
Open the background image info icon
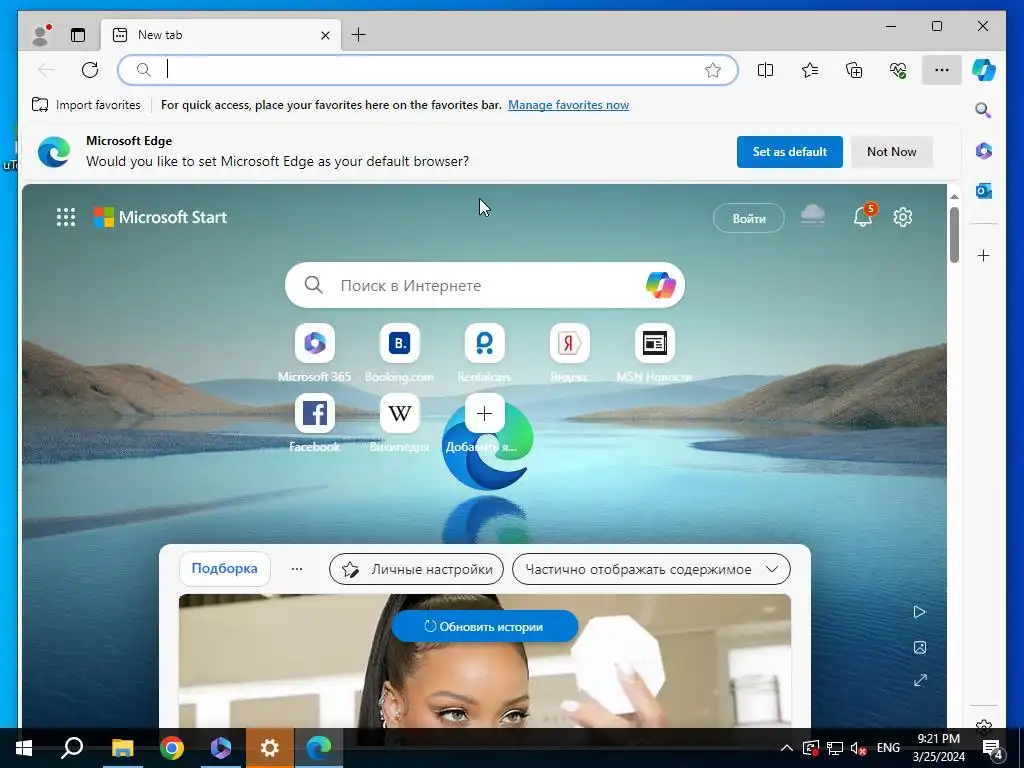coord(920,647)
